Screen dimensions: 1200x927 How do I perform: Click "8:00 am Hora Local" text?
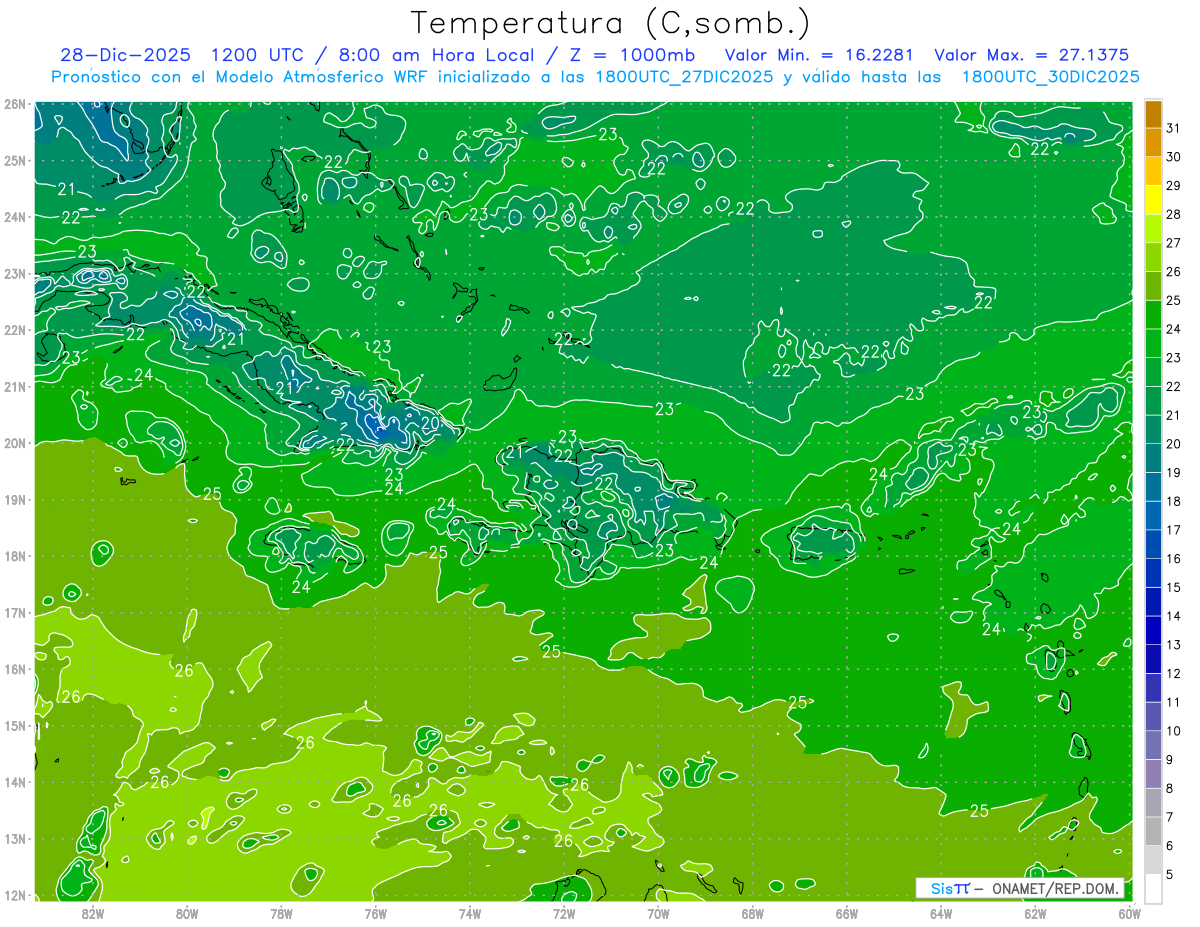coord(436,55)
